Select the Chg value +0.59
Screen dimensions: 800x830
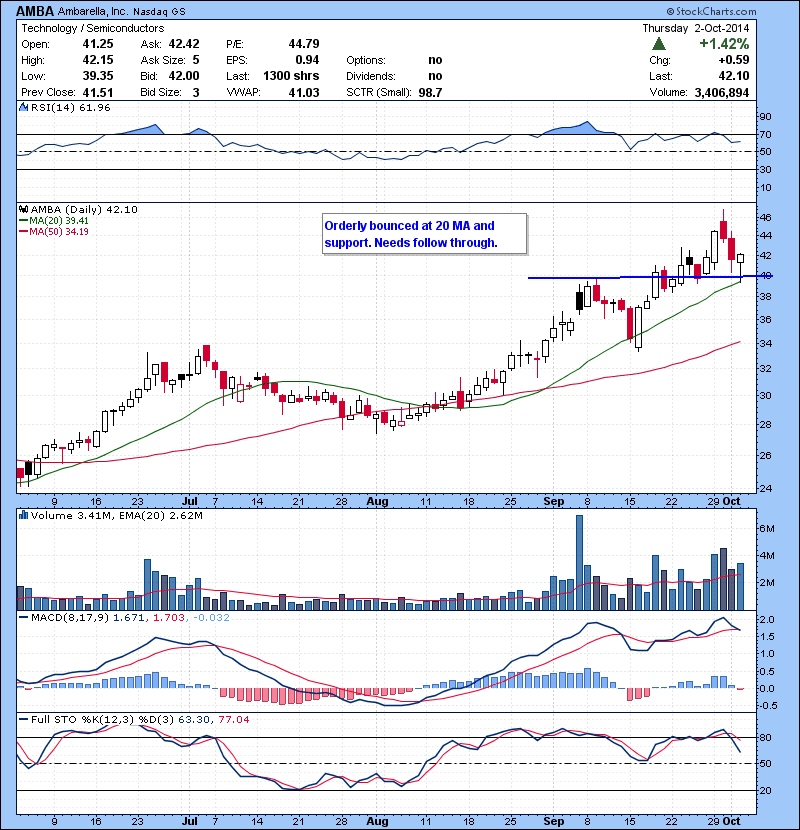tap(734, 60)
